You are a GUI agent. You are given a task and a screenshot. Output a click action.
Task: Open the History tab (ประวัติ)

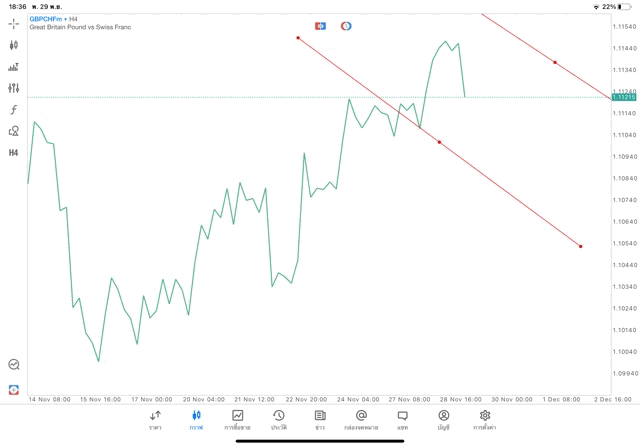point(278,419)
